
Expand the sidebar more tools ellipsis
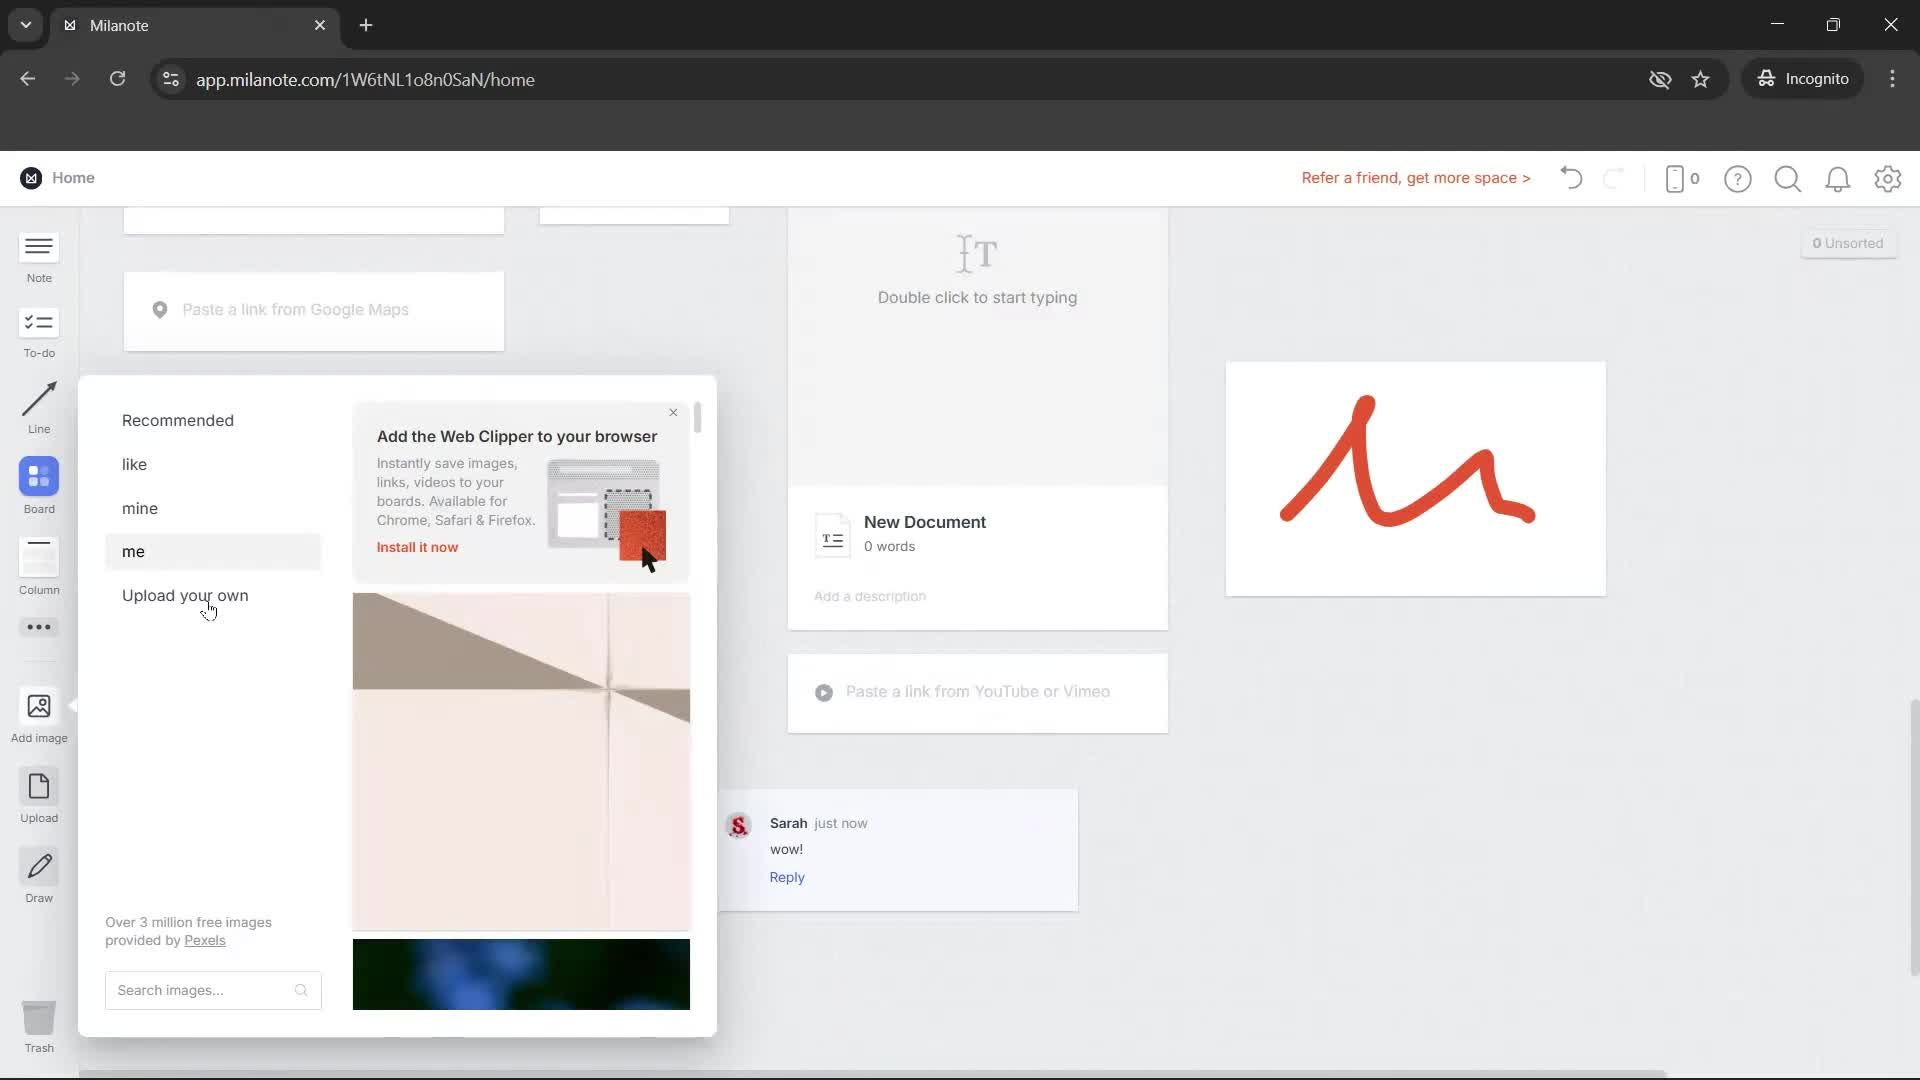coord(38,627)
